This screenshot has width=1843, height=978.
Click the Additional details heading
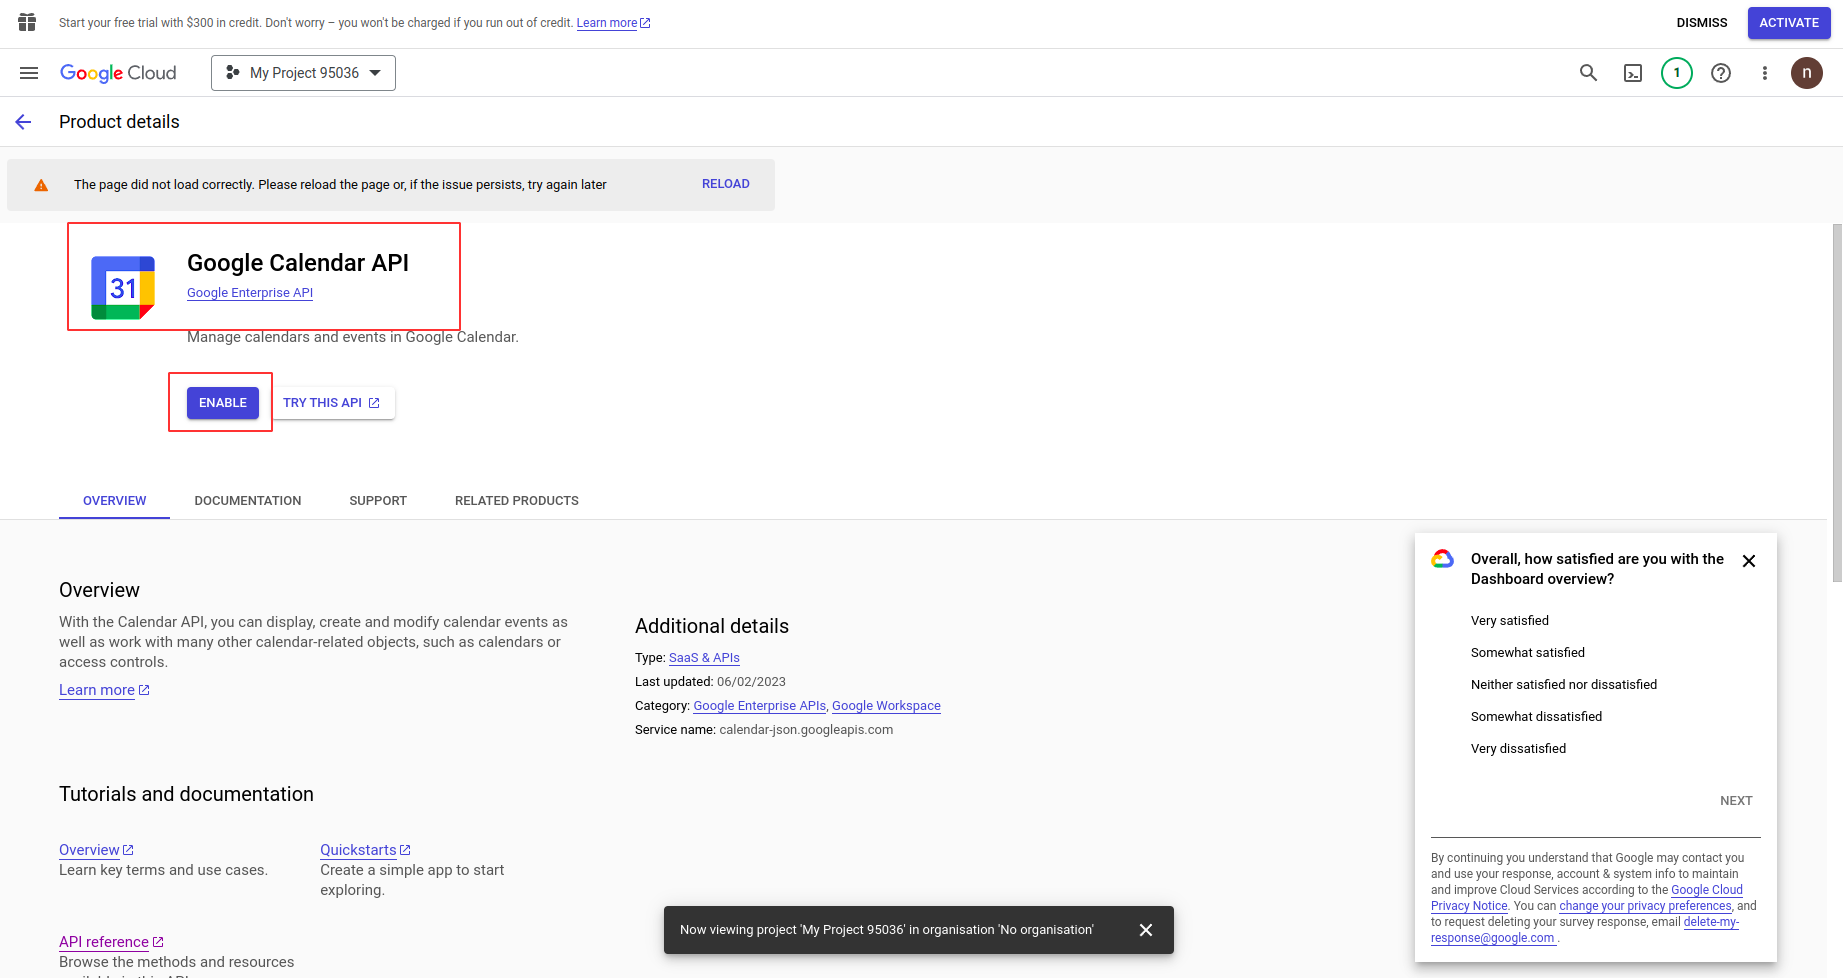point(712,626)
